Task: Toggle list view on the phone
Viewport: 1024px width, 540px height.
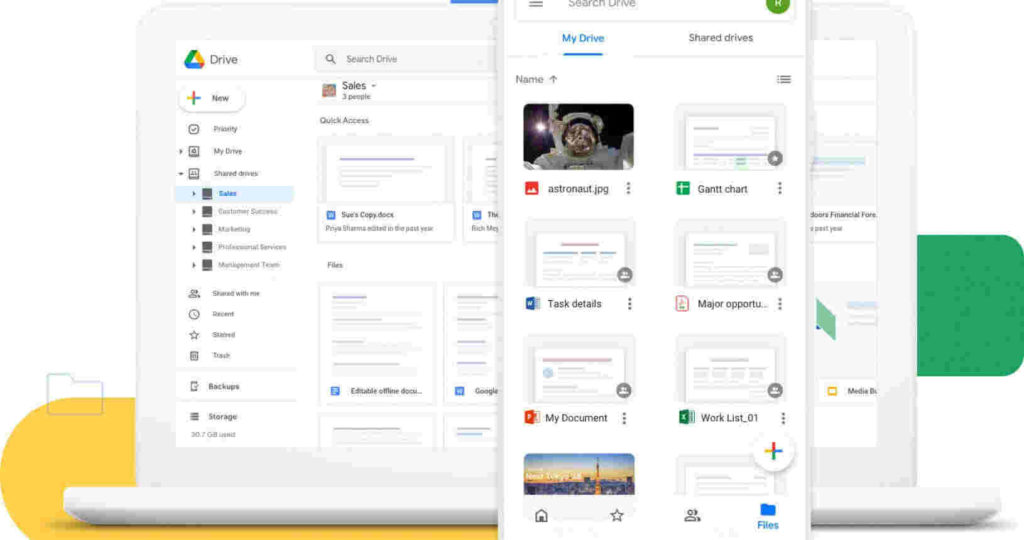Action: [784, 80]
